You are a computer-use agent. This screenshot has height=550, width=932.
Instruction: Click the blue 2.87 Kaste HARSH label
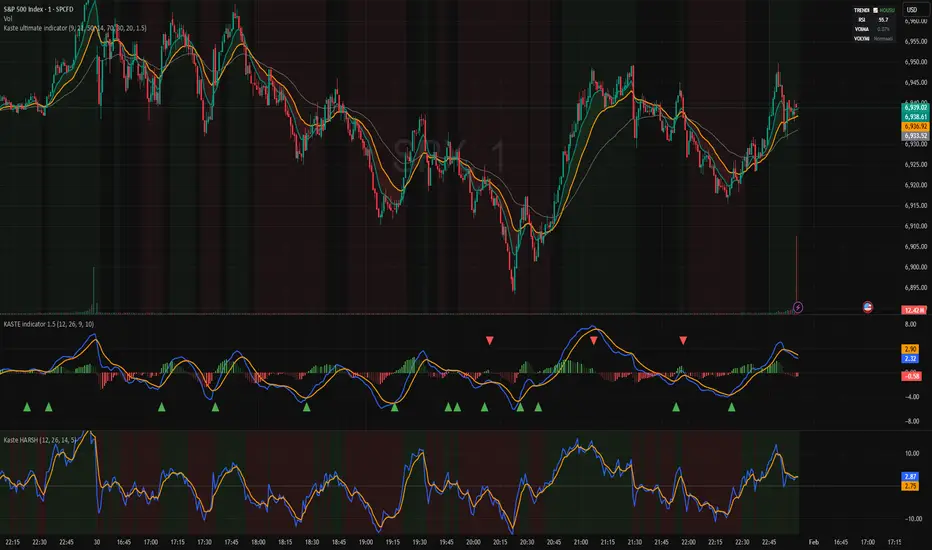pyautogui.click(x=911, y=476)
